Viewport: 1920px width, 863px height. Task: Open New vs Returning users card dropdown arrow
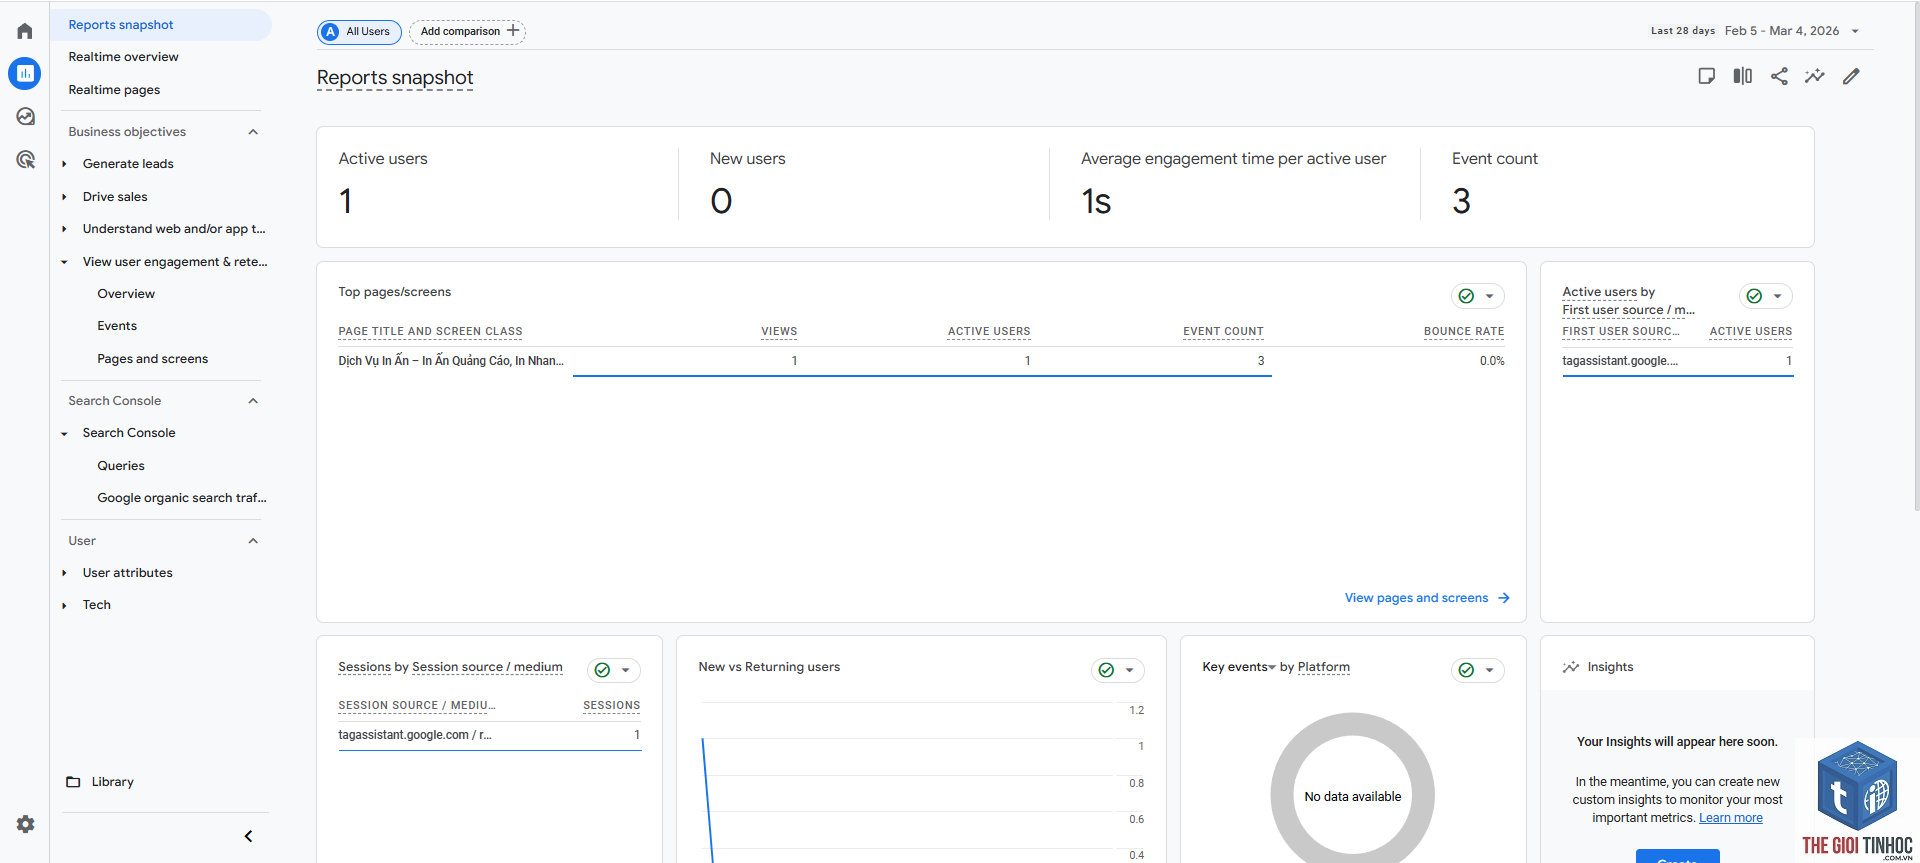[1129, 670]
